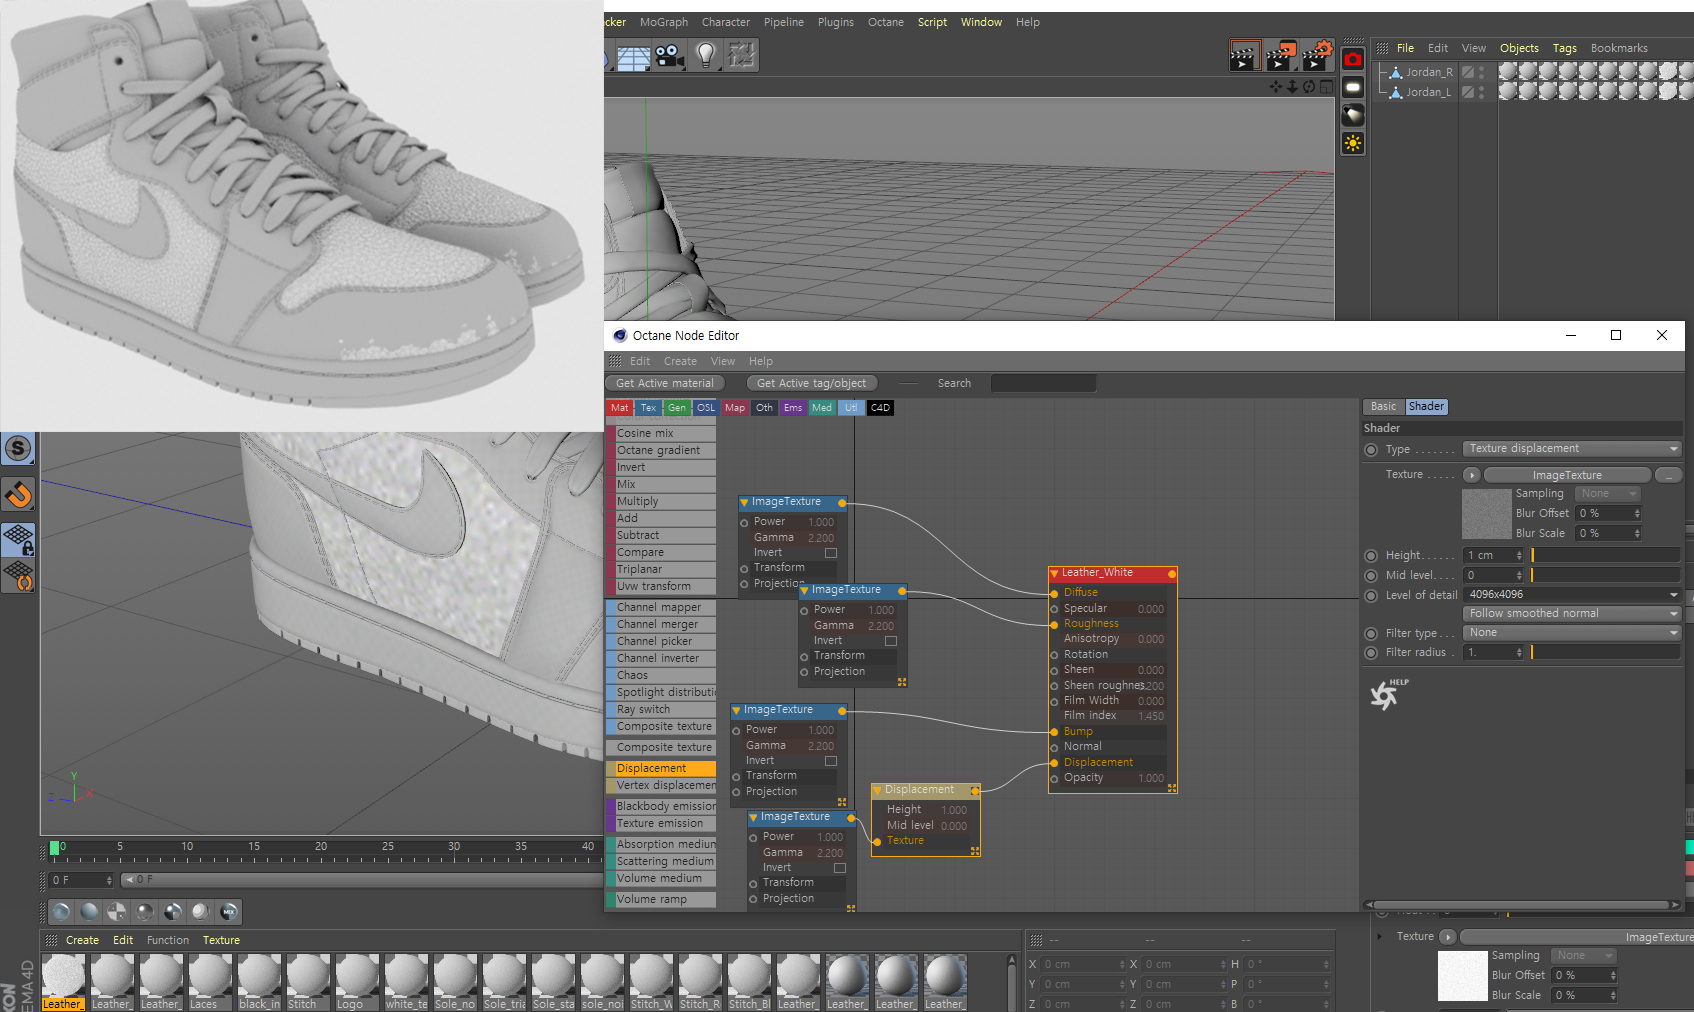Click the light bulb icon in toolbar
The image size is (1694, 1012).
[x=706, y=55]
